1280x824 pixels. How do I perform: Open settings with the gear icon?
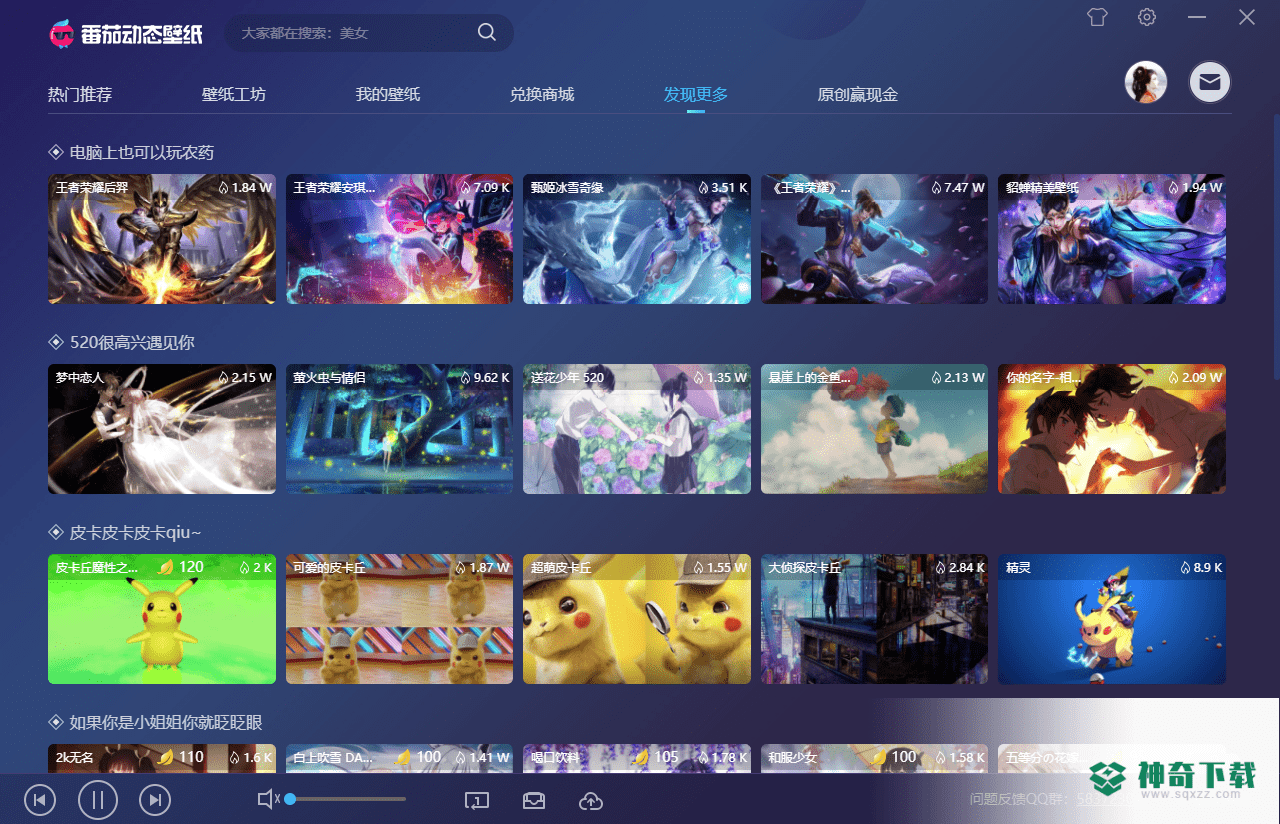coord(1147,17)
